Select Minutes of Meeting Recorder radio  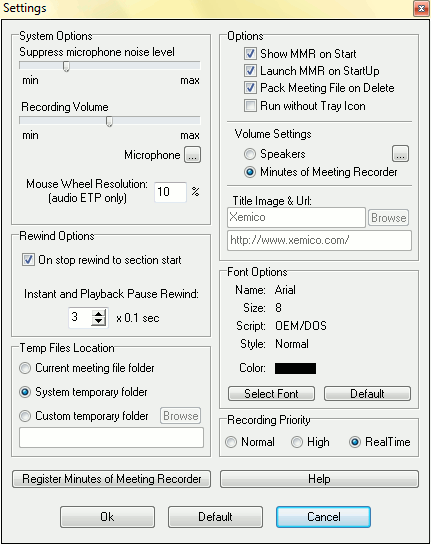click(x=250, y=172)
